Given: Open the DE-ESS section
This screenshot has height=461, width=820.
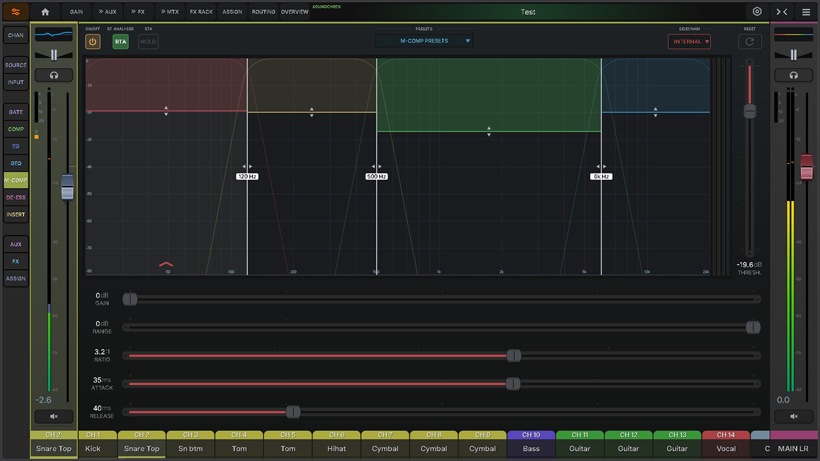Looking at the screenshot, I should pyautogui.click(x=16, y=198).
